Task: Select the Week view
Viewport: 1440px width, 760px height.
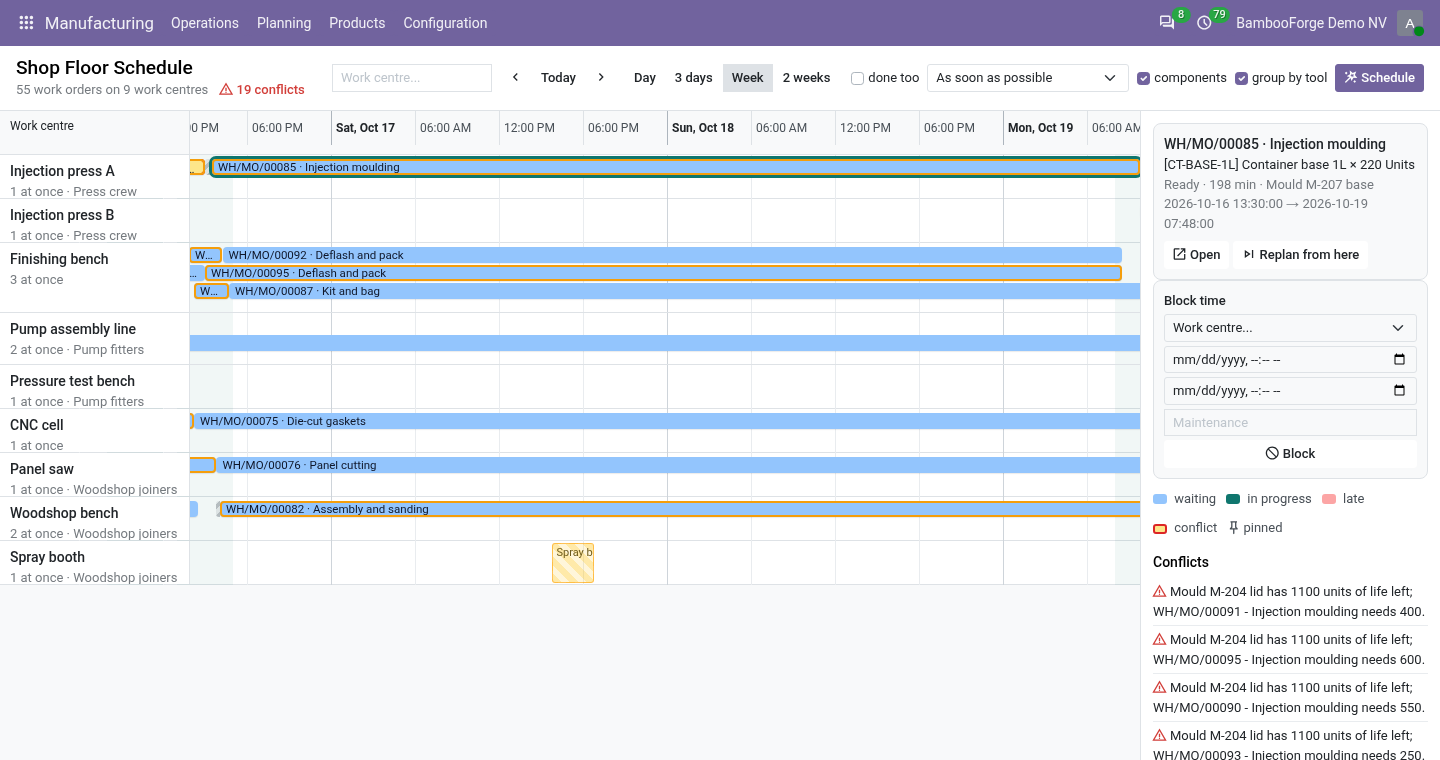Action: click(x=747, y=78)
